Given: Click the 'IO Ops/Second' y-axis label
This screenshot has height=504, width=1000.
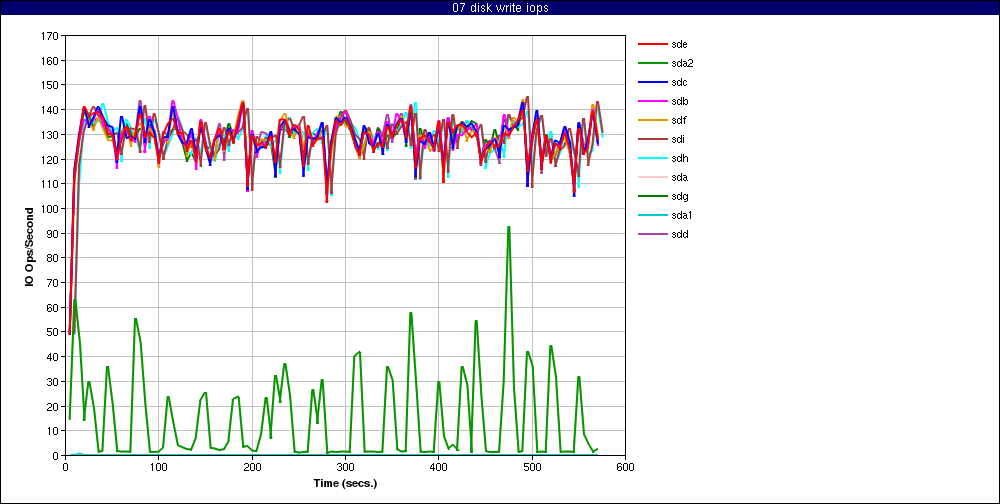Looking at the screenshot, I should (30, 246).
